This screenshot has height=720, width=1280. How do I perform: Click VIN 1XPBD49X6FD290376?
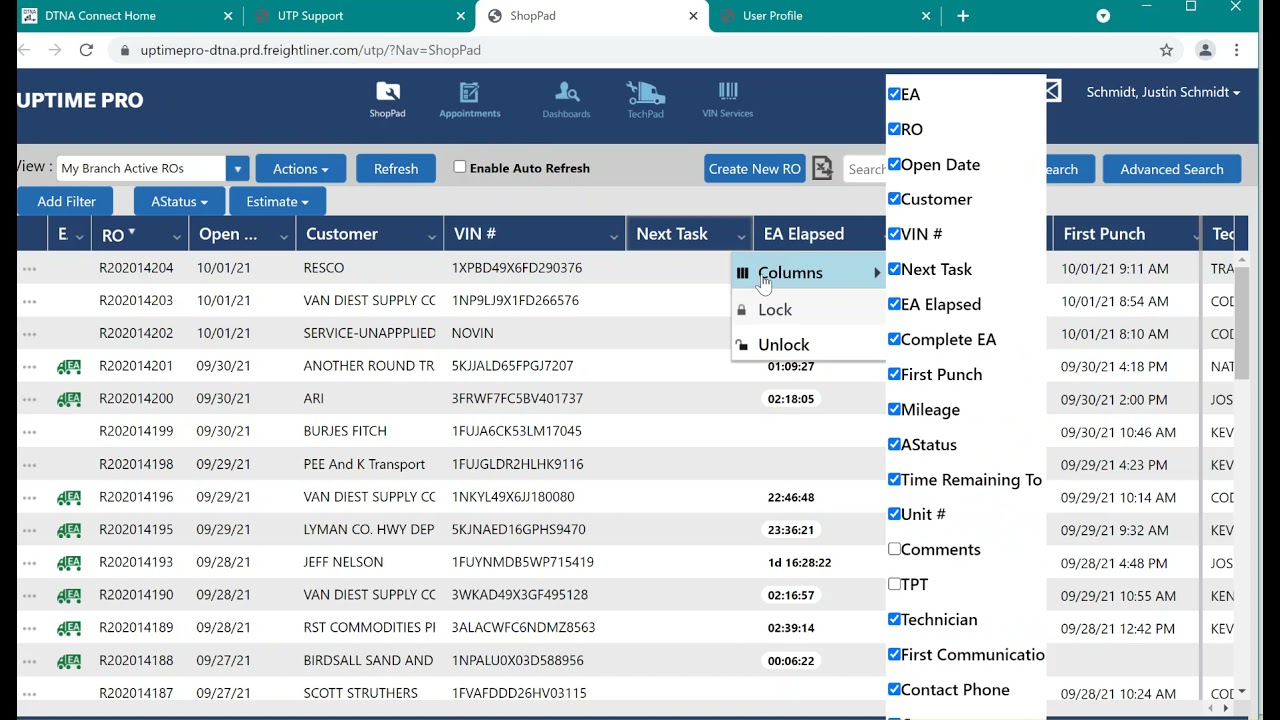[x=517, y=268]
